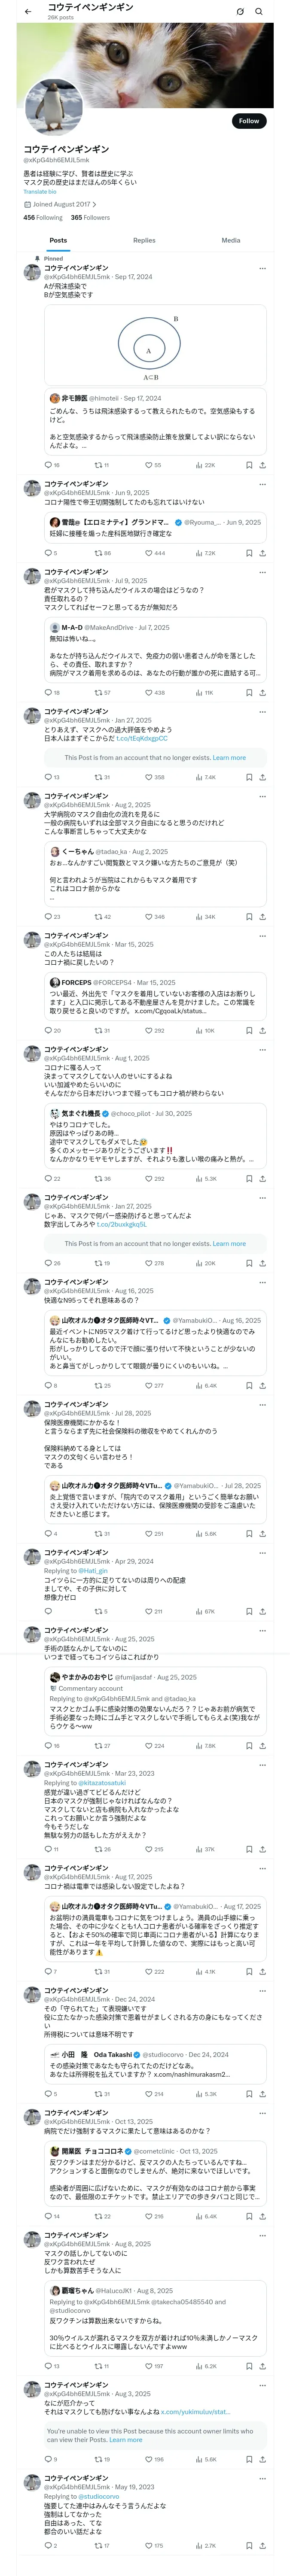Share the pinned post via share icon

tap(262, 465)
